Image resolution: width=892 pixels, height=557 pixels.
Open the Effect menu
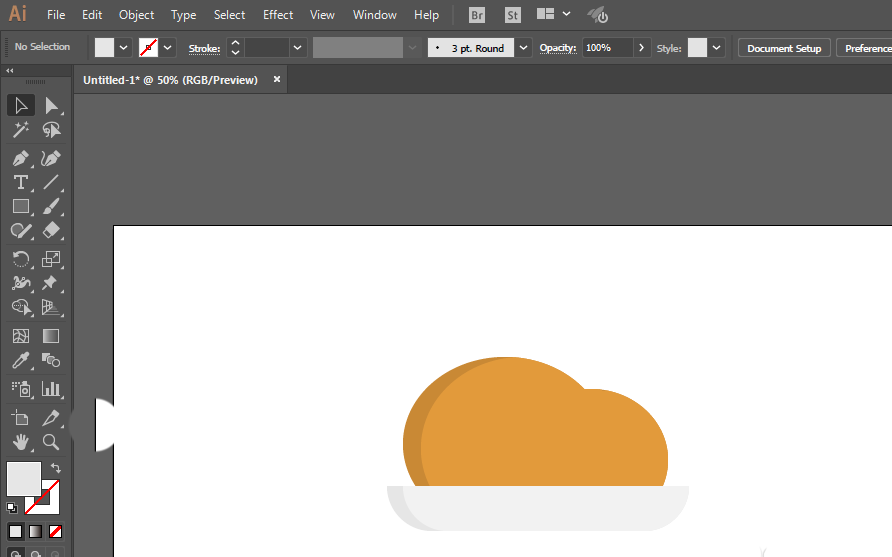point(278,15)
